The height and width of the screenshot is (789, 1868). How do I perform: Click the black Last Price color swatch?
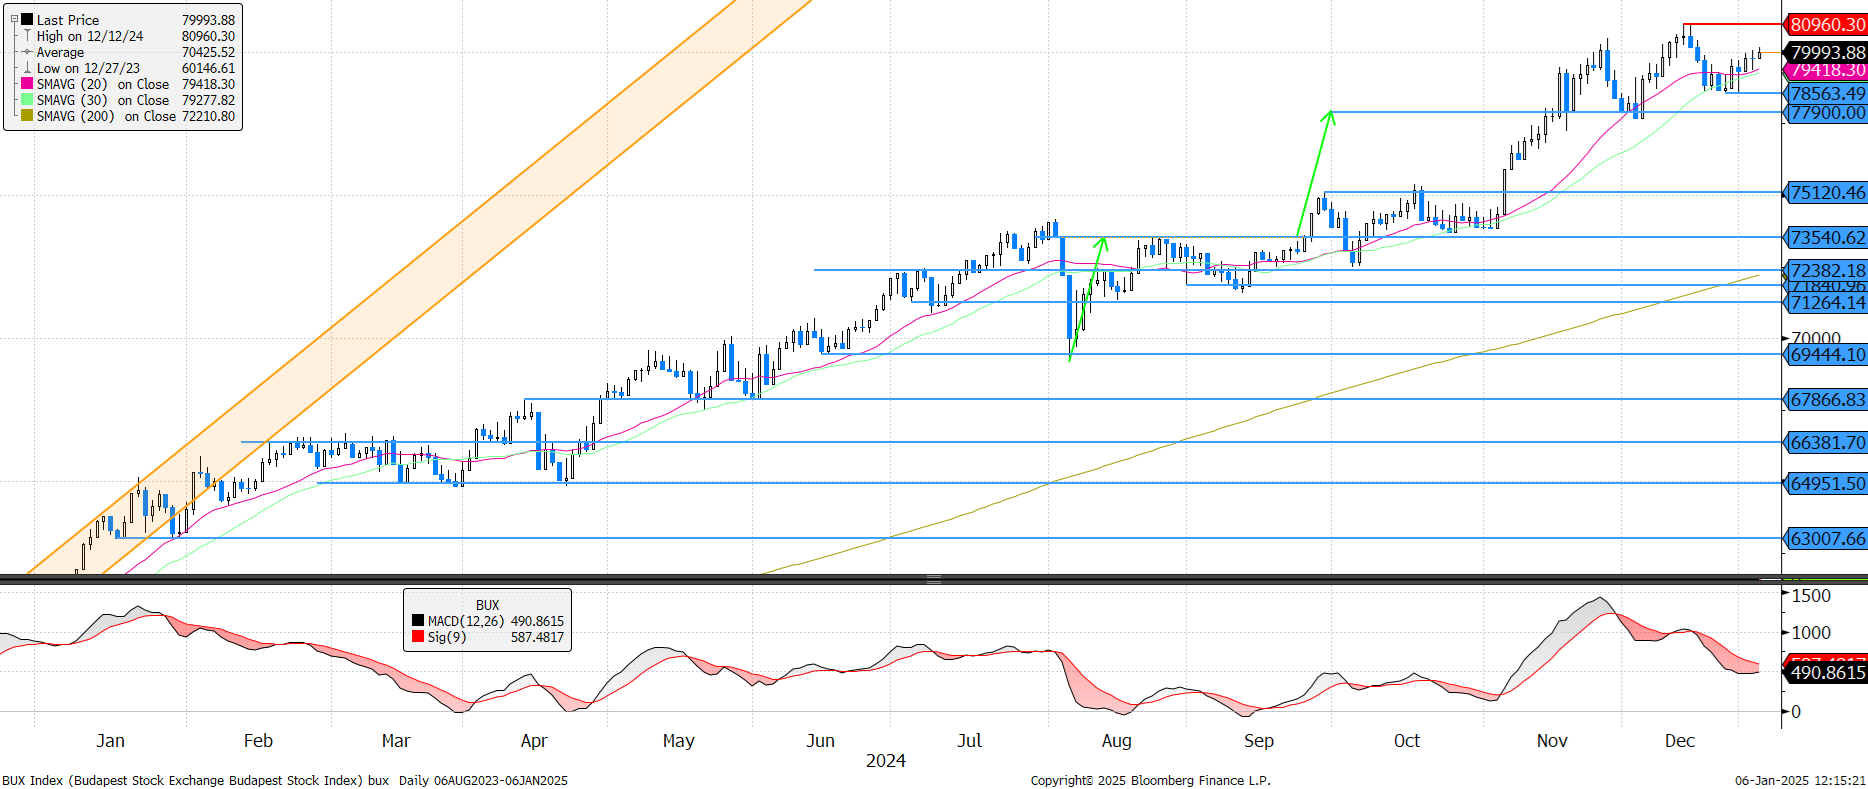click(x=27, y=20)
